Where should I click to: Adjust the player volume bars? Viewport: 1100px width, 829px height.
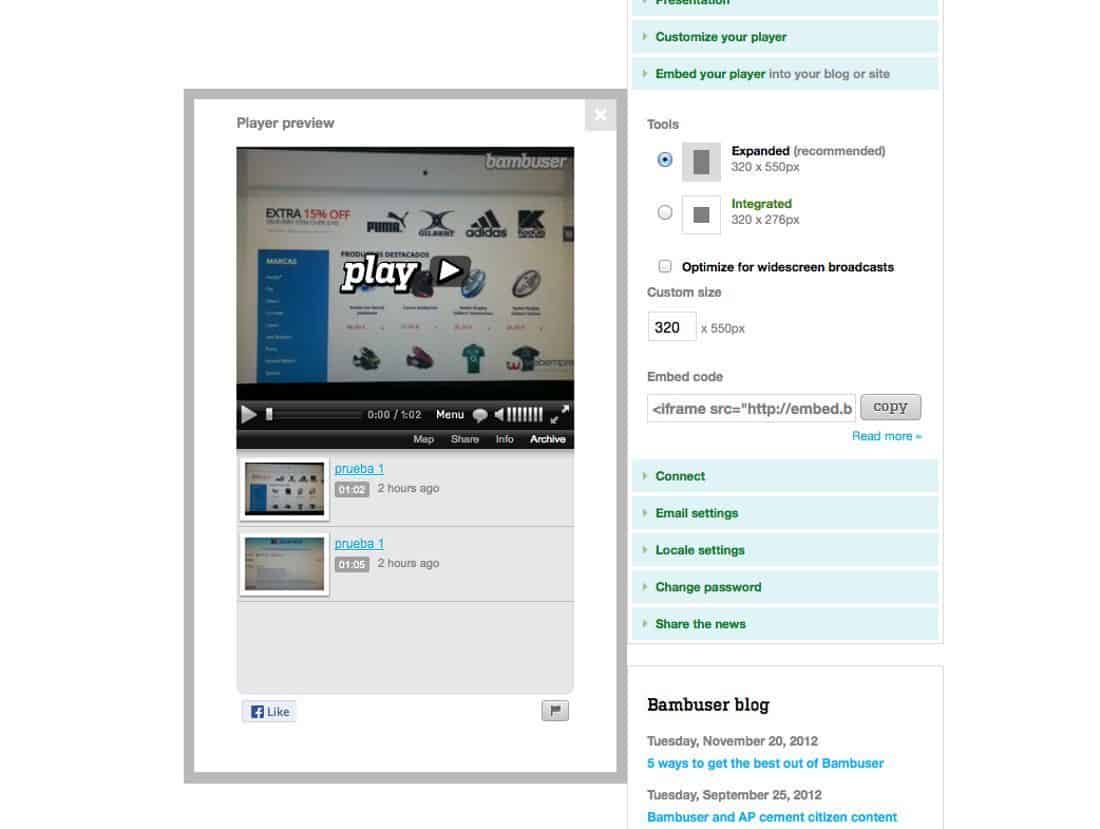pos(525,414)
